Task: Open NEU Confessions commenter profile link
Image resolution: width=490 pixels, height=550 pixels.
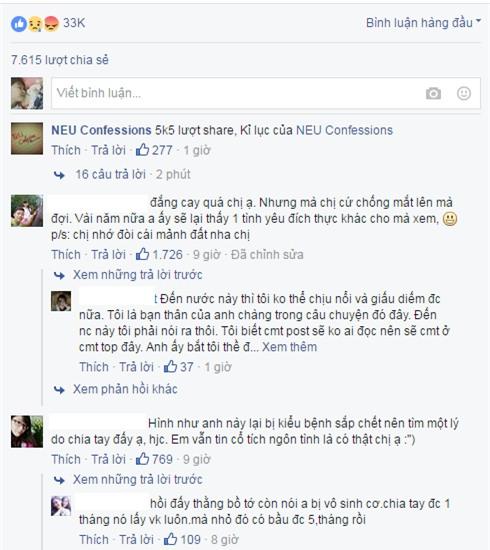Action: tap(101, 130)
